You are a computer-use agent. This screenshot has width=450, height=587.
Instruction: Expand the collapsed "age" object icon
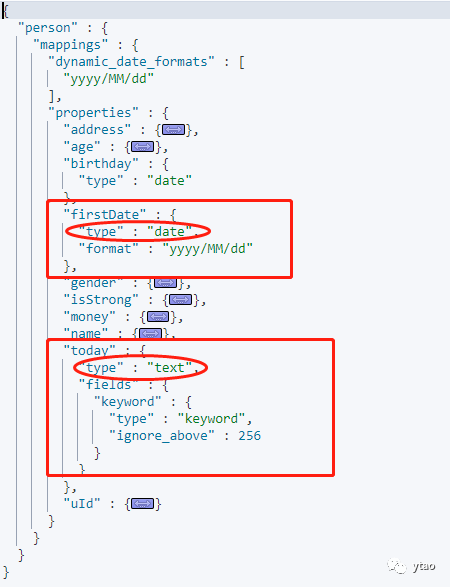pos(143,147)
